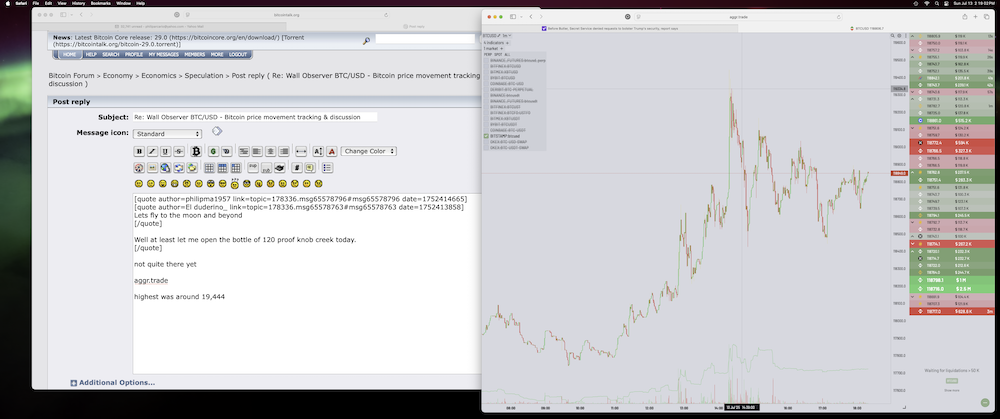
Task: Insert subscript tag
Action: coord(267,168)
